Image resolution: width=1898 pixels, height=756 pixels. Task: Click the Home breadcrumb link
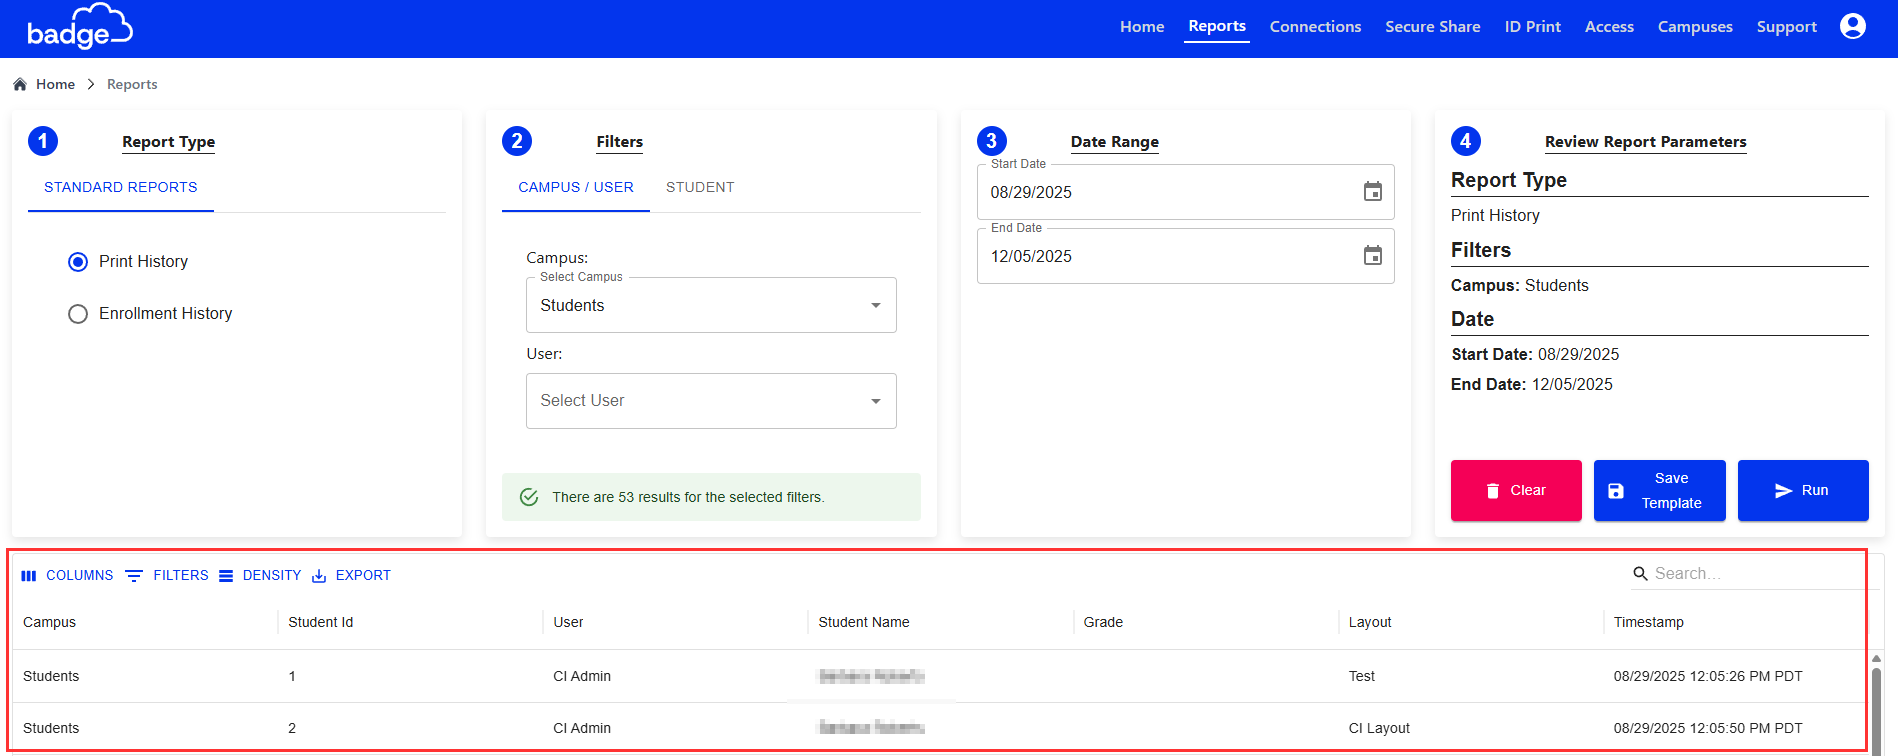55,84
